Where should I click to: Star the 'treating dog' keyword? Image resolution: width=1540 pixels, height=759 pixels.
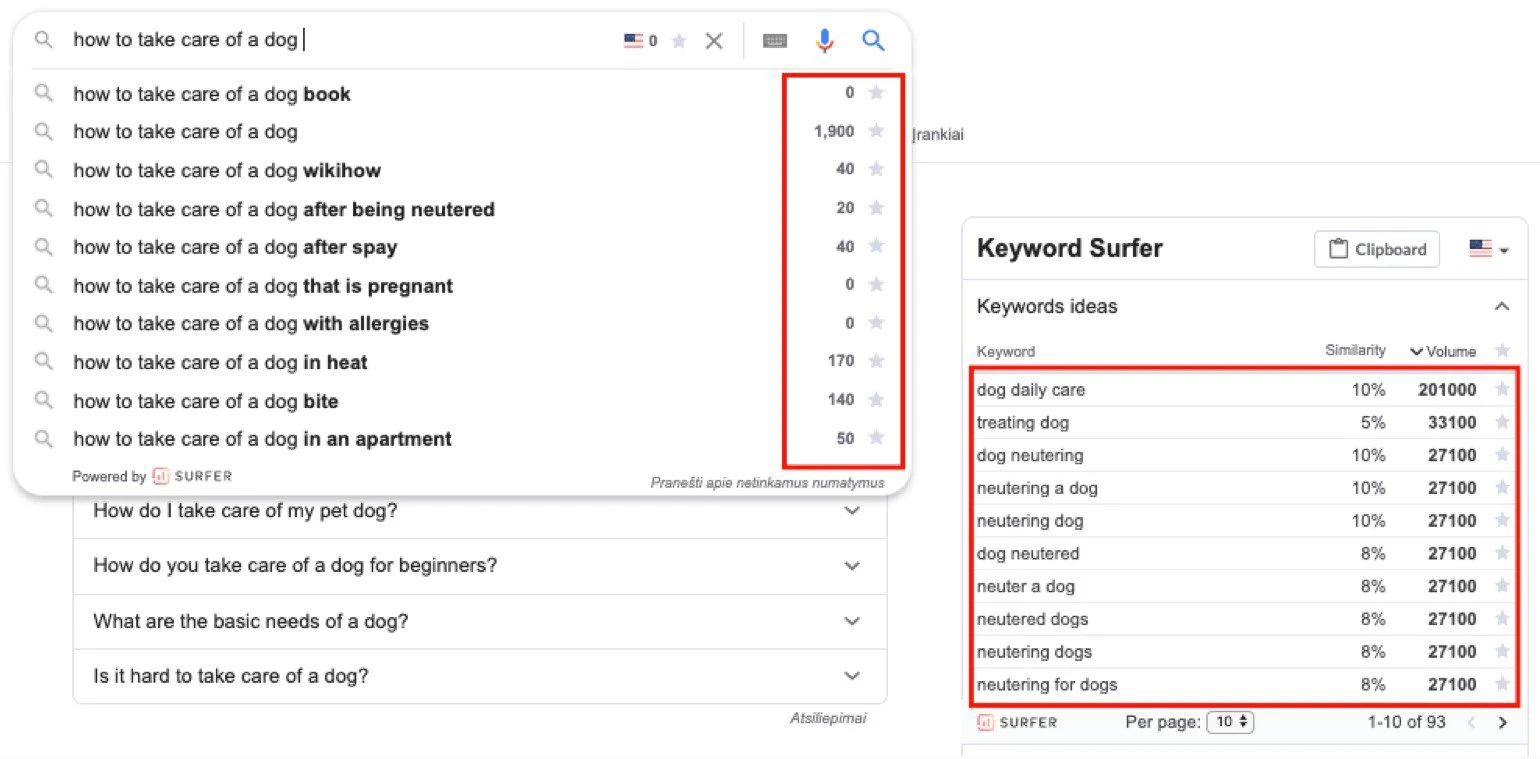[x=1501, y=423]
